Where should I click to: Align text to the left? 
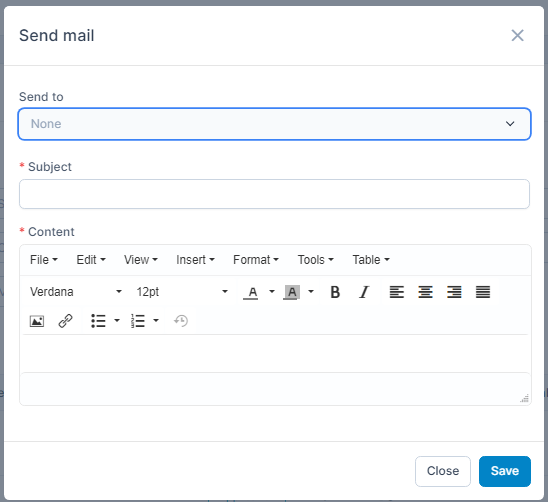coord(397,292)
